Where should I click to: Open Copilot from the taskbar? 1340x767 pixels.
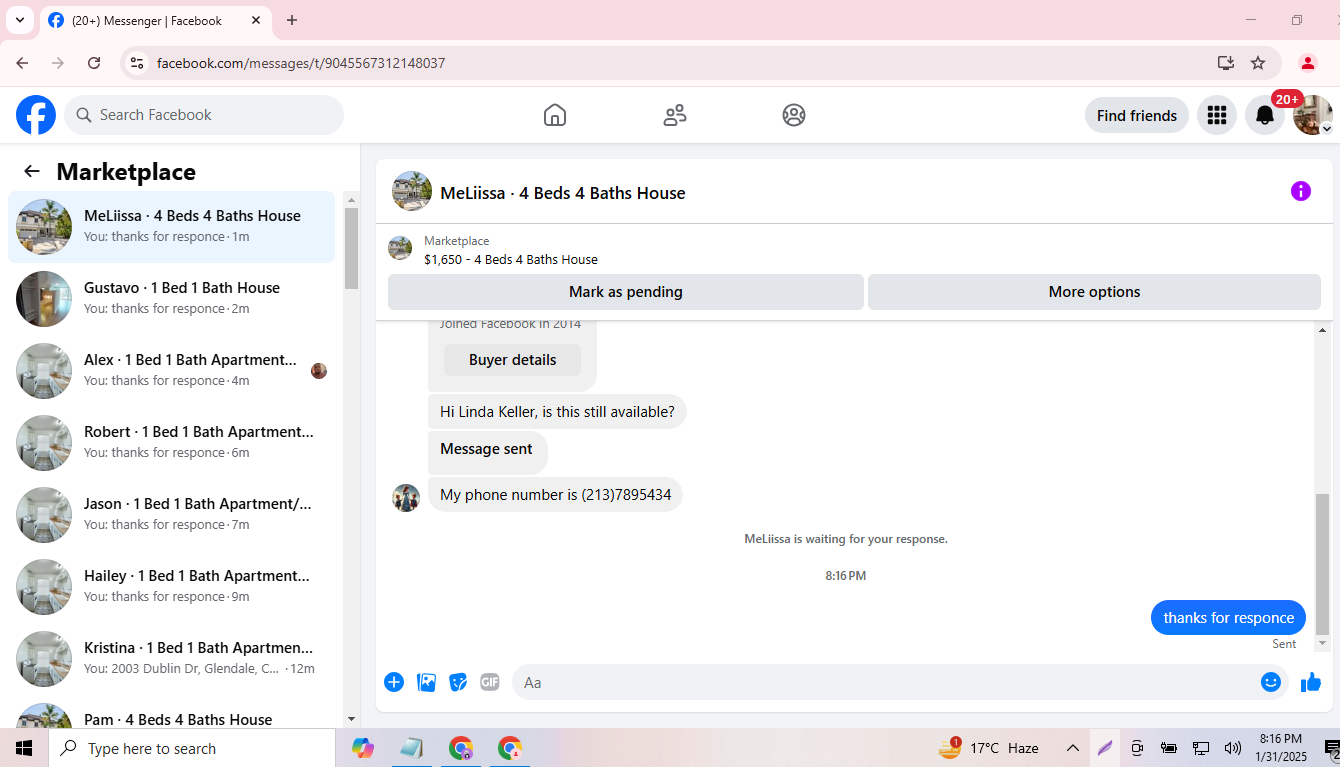[x=363, y=748]
